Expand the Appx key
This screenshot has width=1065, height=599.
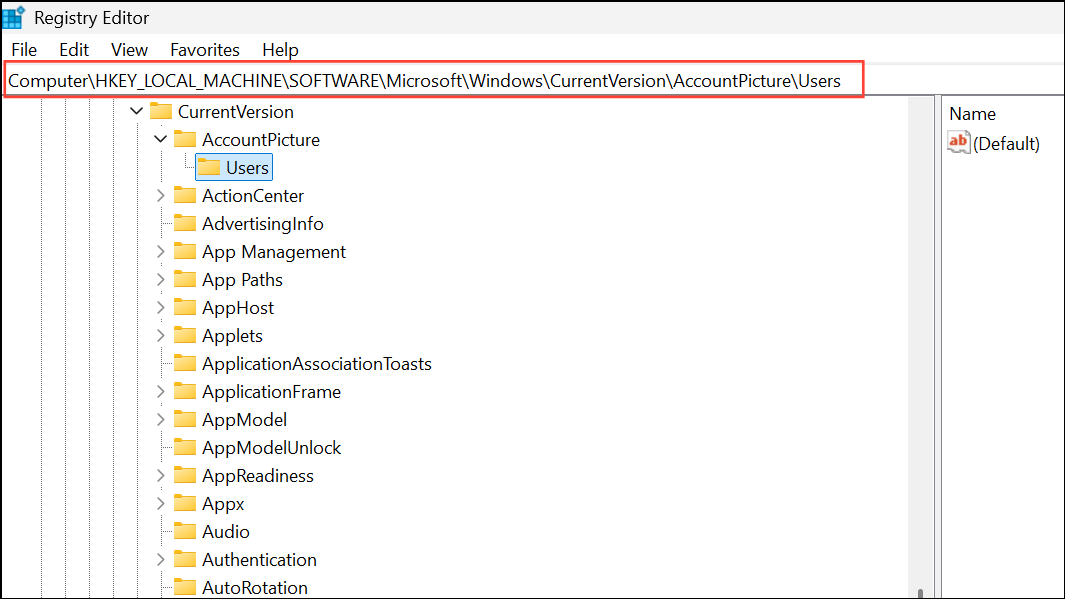(x=160, y=503)
